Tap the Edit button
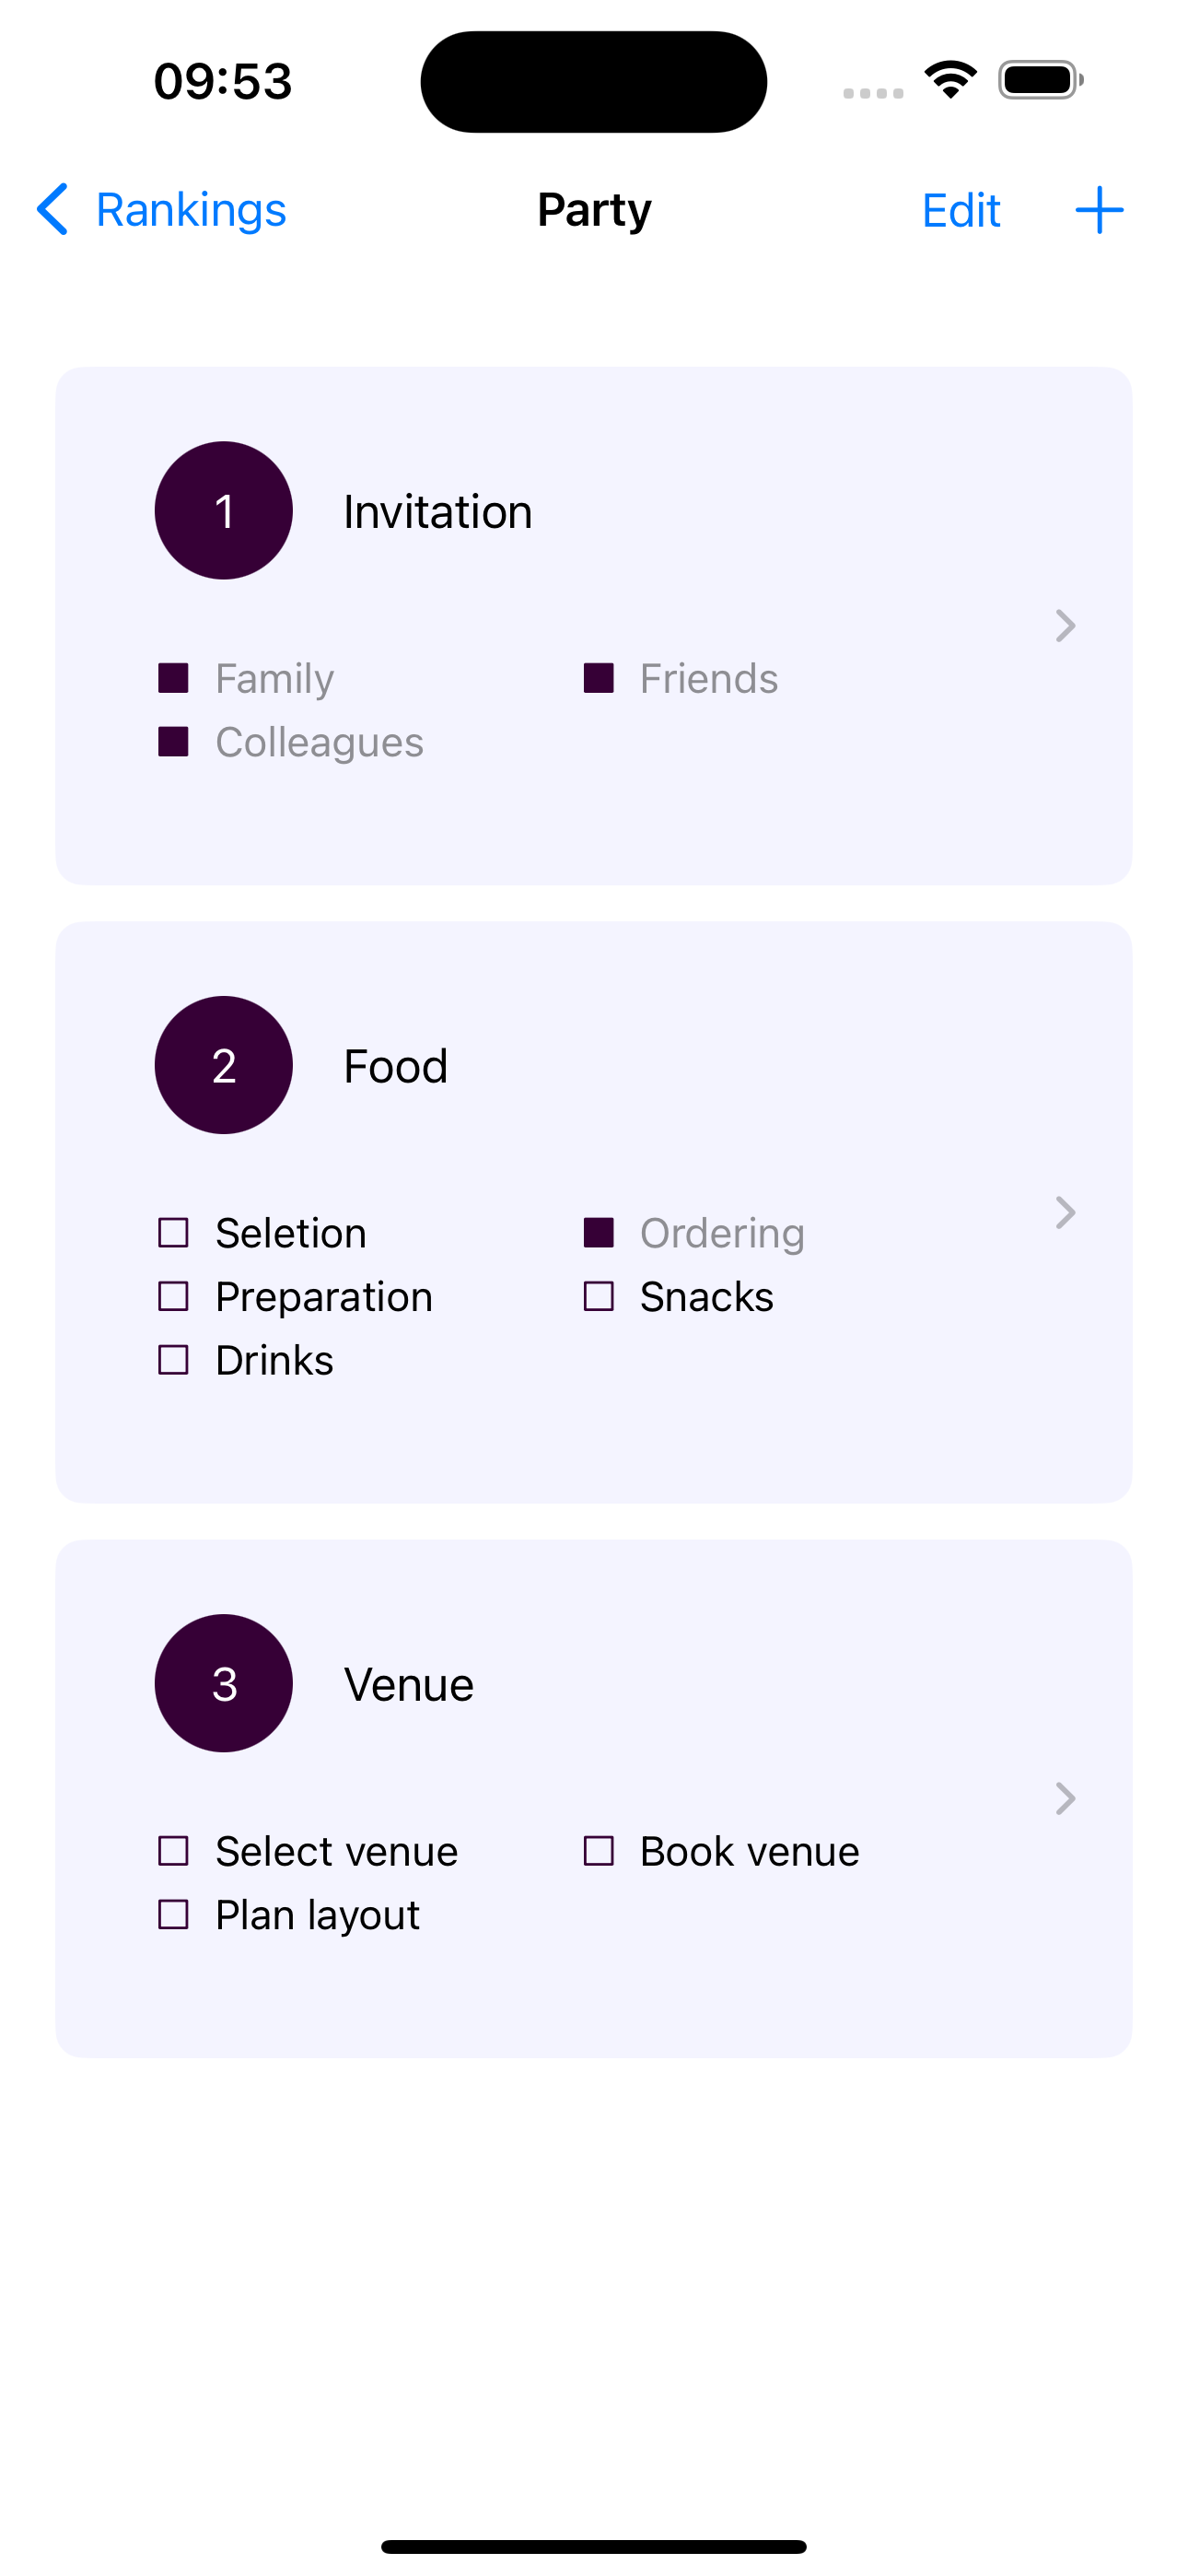Image resolution: width=1188 pixels, height=2576 pixels. click(x=961, y=210)
